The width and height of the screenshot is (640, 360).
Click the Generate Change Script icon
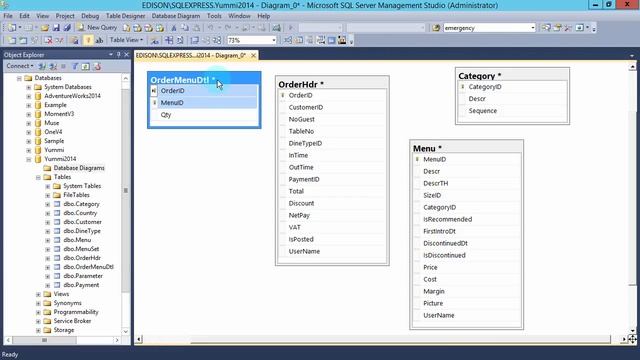(74, 40)
